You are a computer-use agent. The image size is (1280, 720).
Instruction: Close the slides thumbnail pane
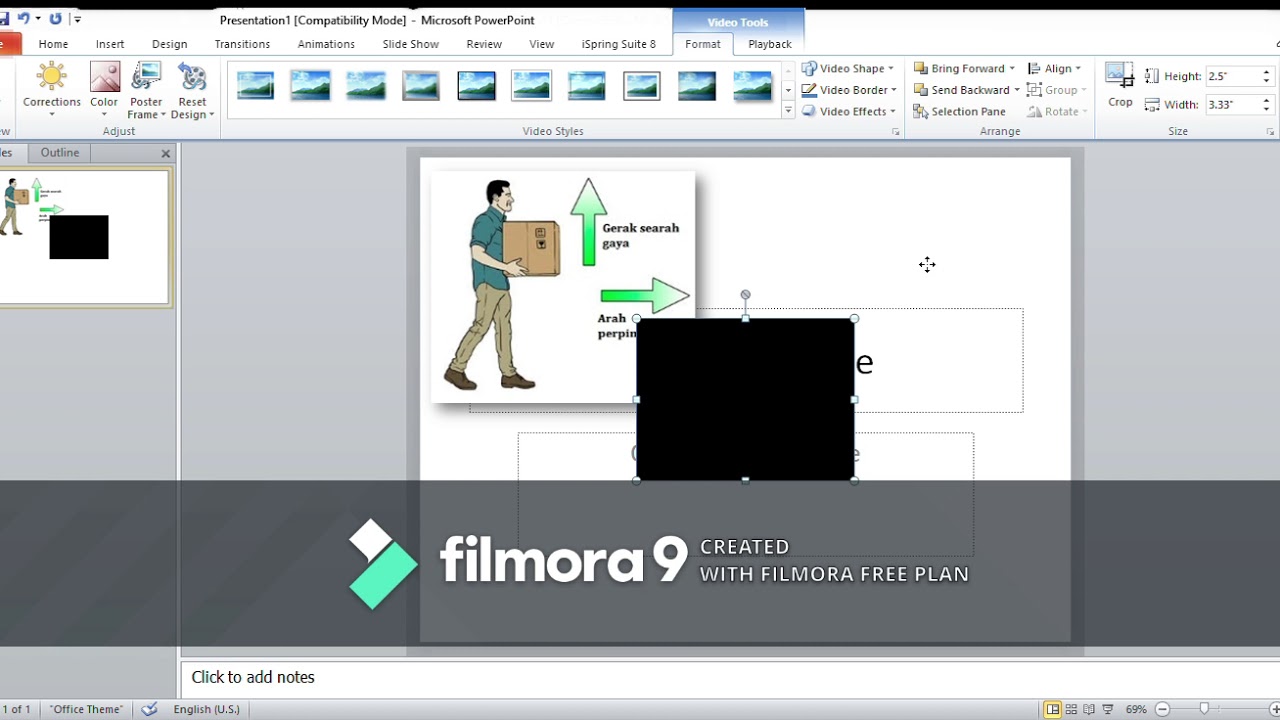[x=166, y=153]
